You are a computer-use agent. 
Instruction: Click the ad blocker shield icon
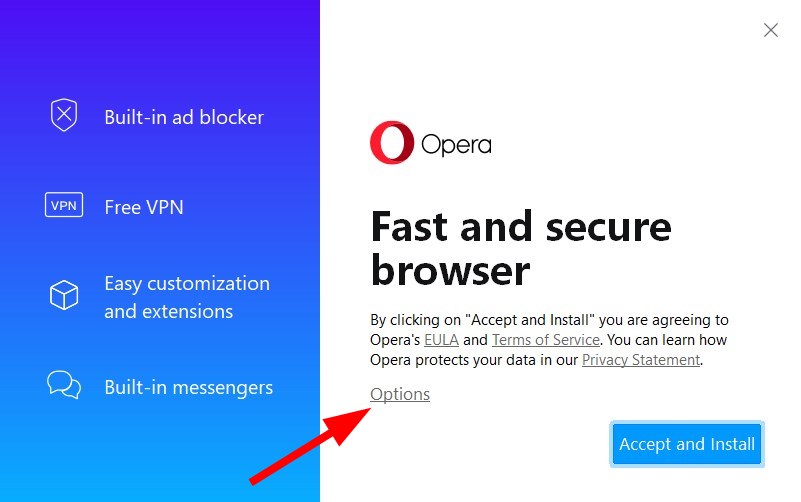[64, 115]
